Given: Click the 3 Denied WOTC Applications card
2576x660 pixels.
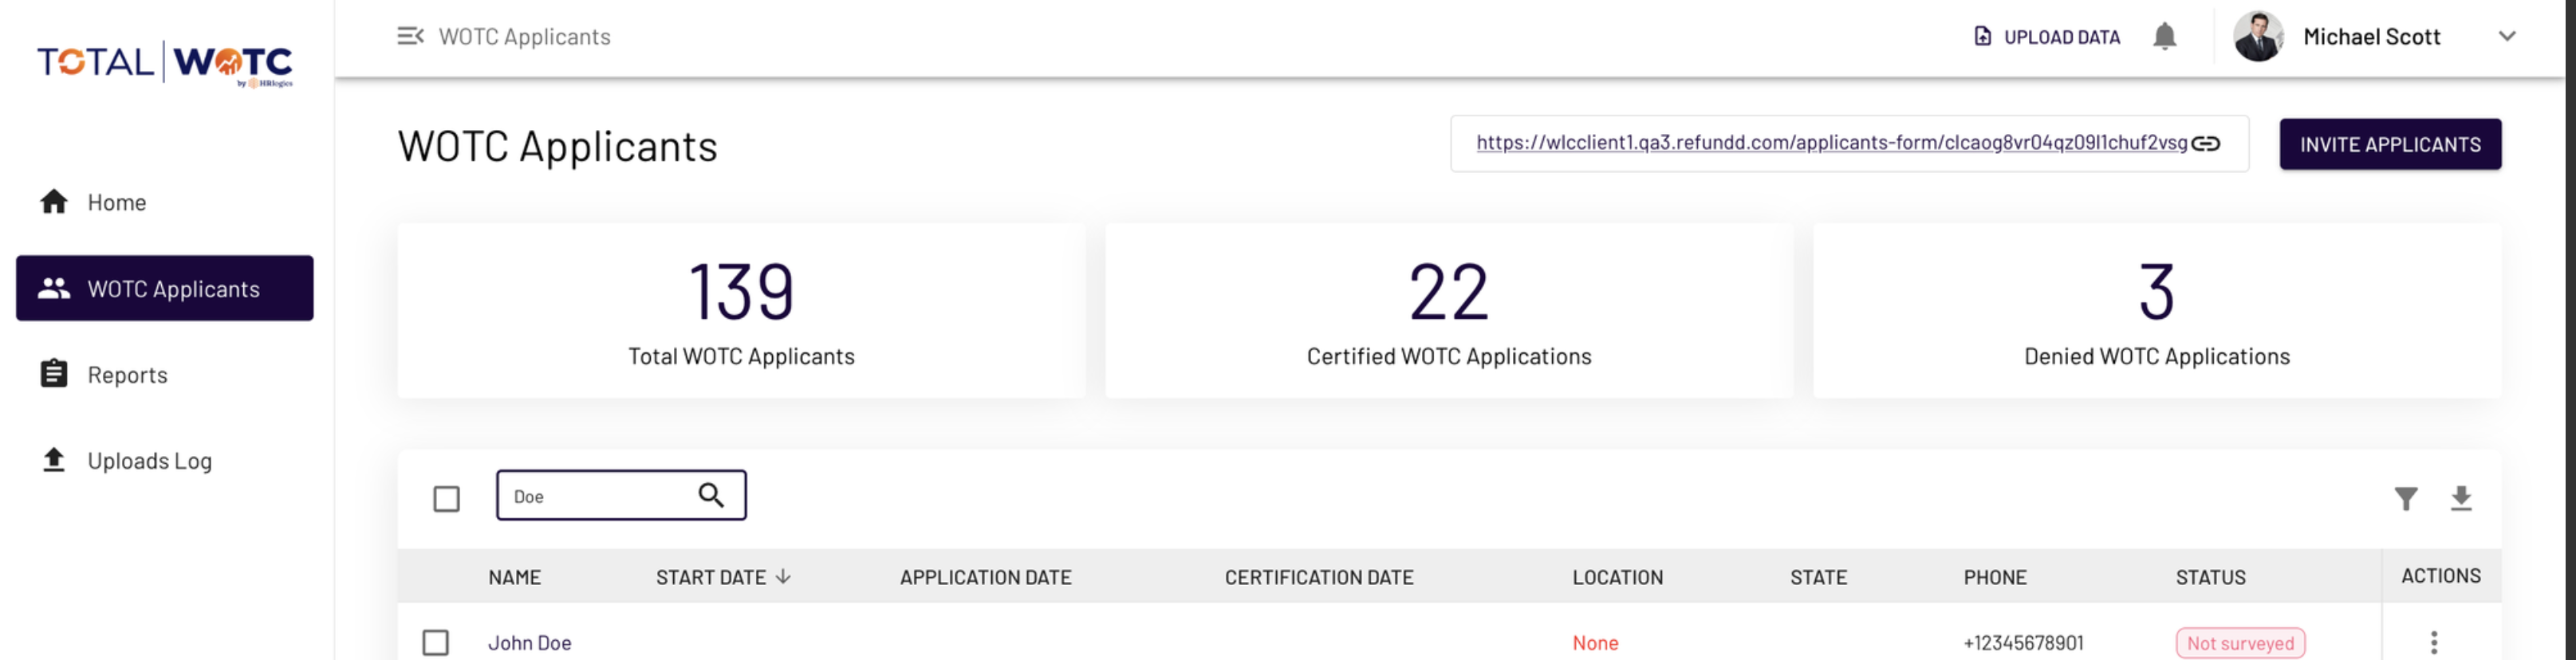Looking at the screenshot, I should pos(2157,310).
